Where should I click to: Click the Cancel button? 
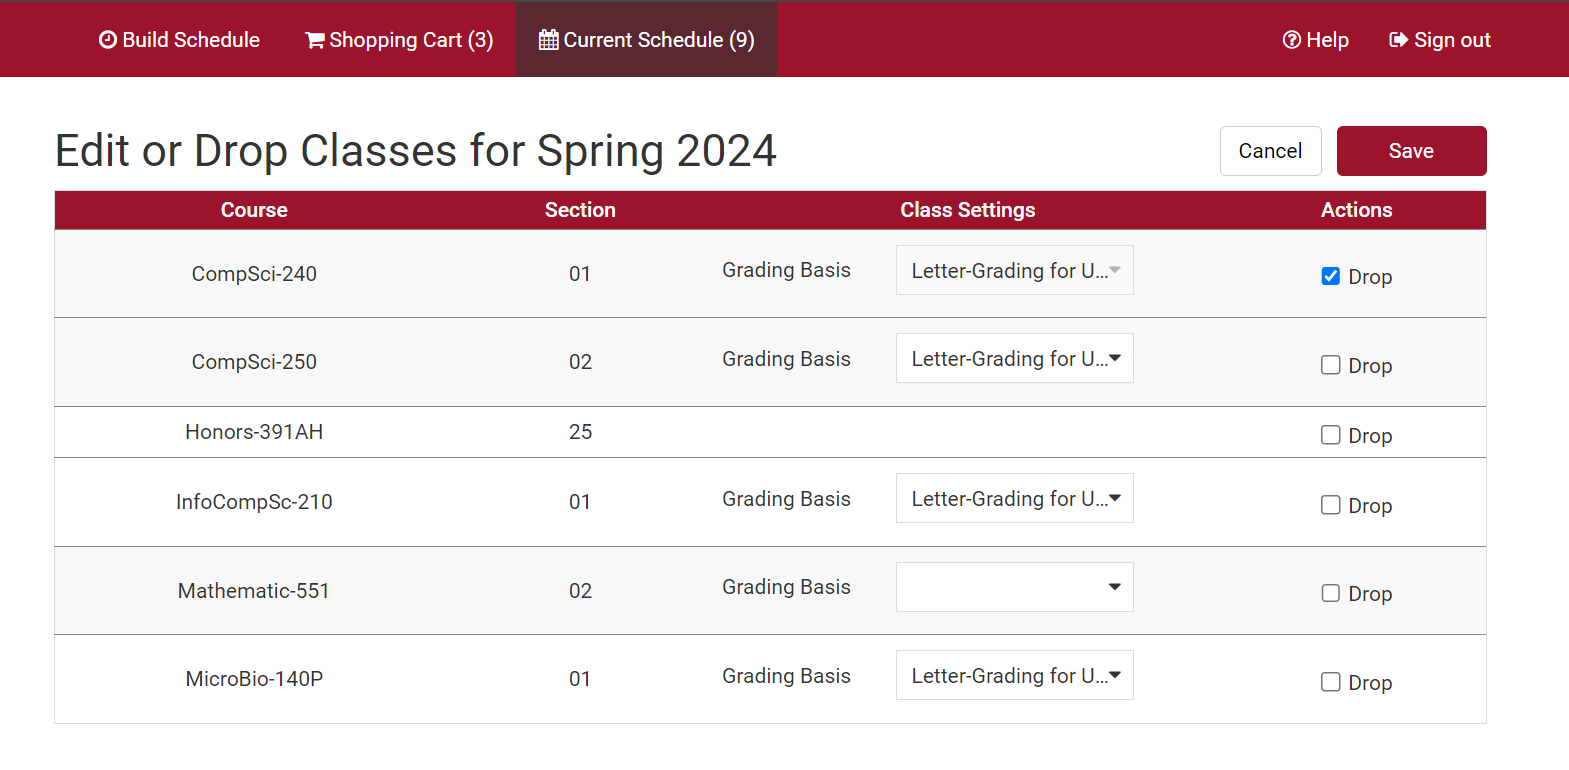(x=1270, y=151)
